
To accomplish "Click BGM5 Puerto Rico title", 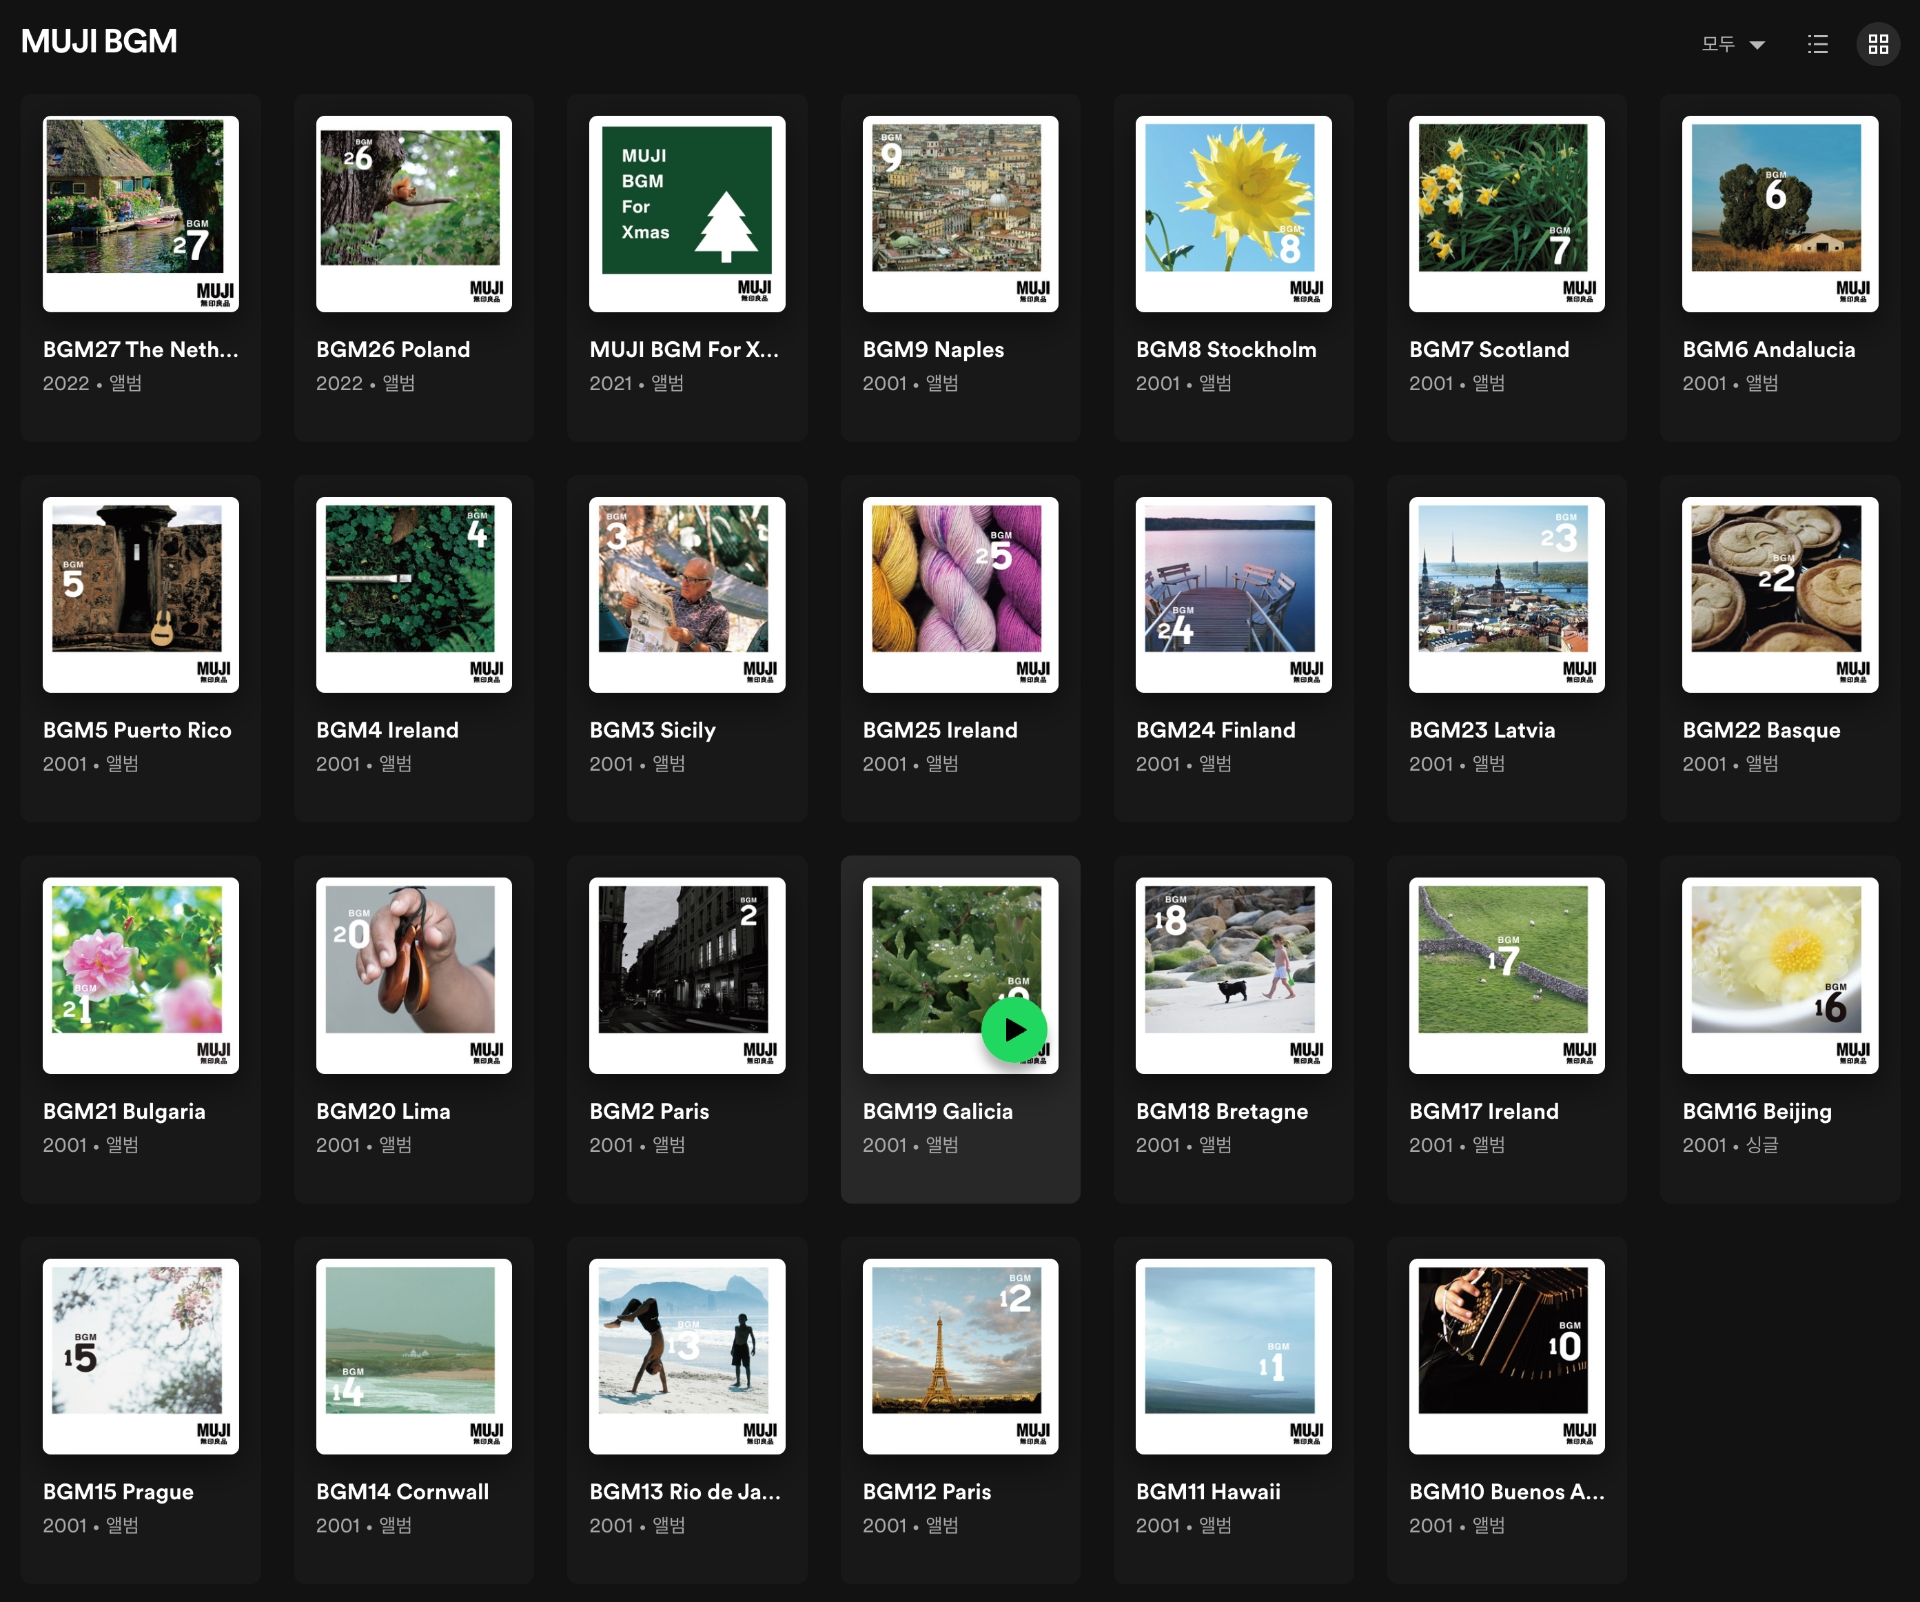I will pos(137,731).
